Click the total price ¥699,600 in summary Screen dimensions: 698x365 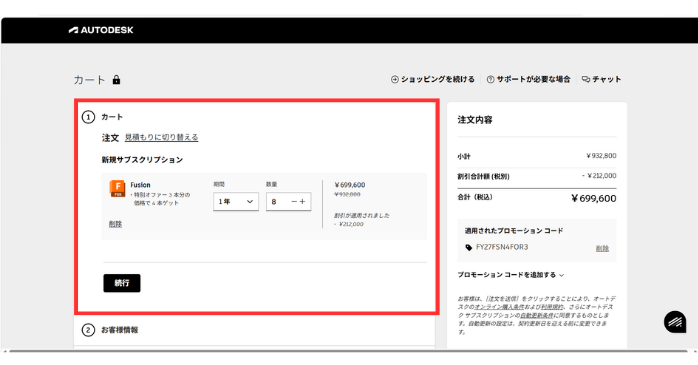pos(593,199)
